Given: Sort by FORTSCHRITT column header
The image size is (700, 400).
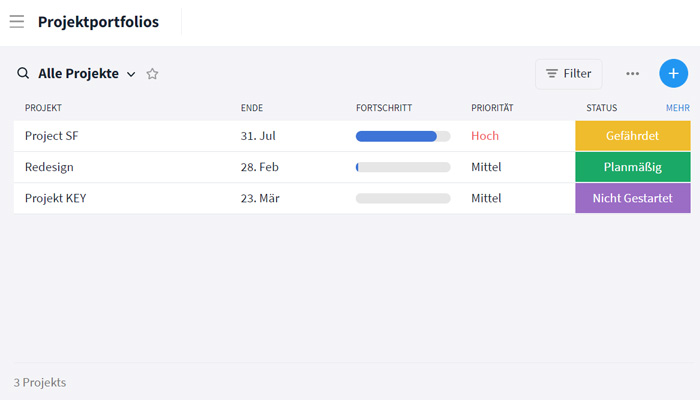Looking at the screenshot, I should point(384,108).
